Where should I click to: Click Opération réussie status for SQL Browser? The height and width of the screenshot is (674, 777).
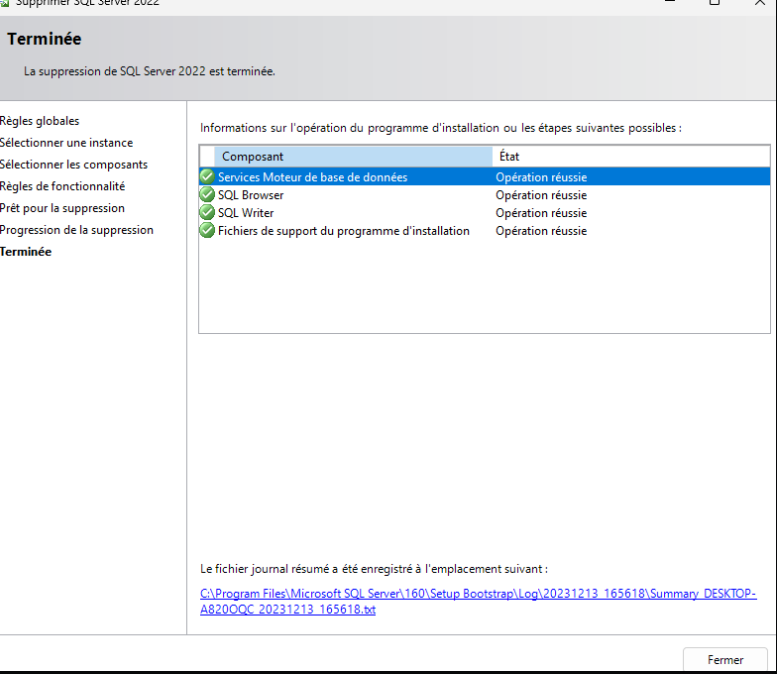tap(541, 195)
